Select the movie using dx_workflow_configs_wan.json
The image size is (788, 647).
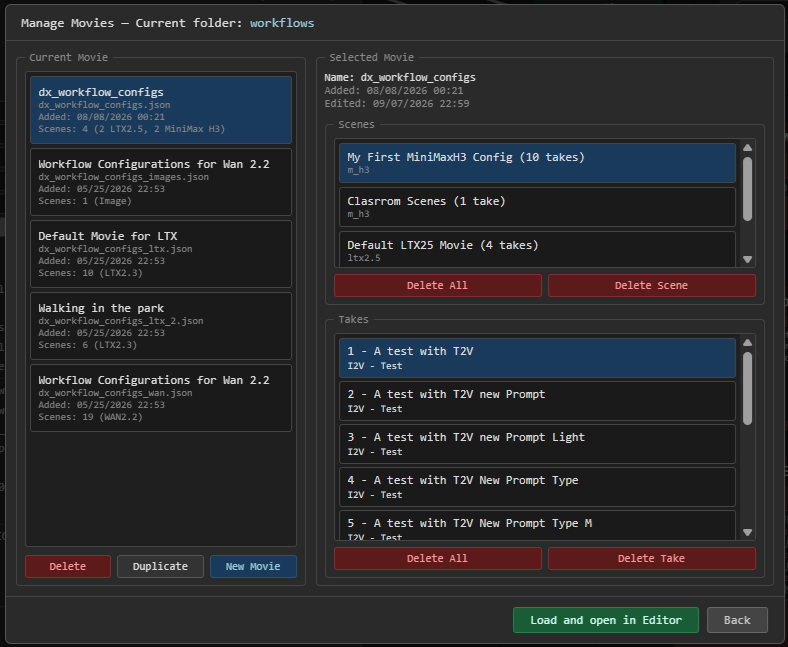[x=161, y=398]
